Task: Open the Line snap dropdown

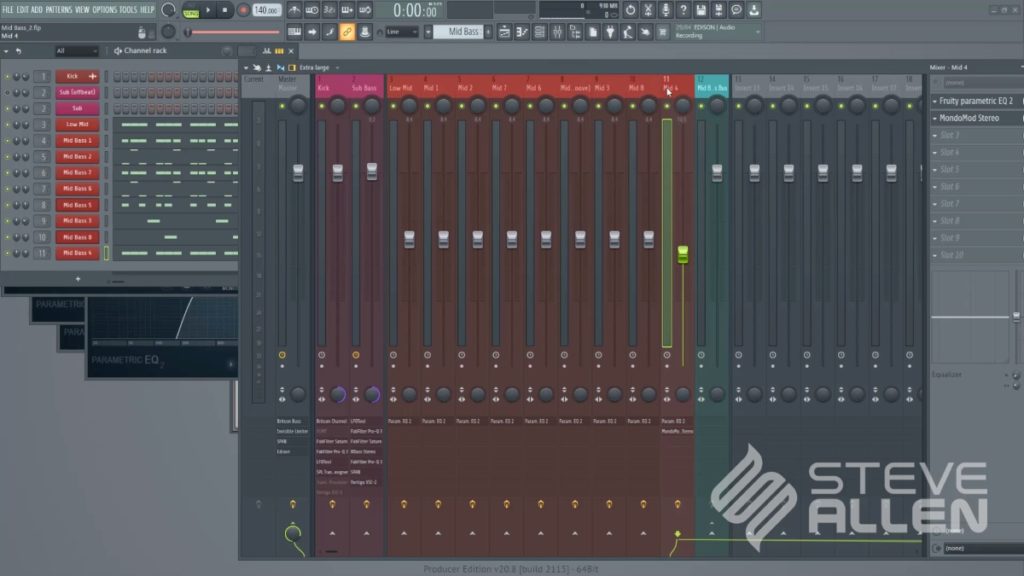Action: pos(402,32)
